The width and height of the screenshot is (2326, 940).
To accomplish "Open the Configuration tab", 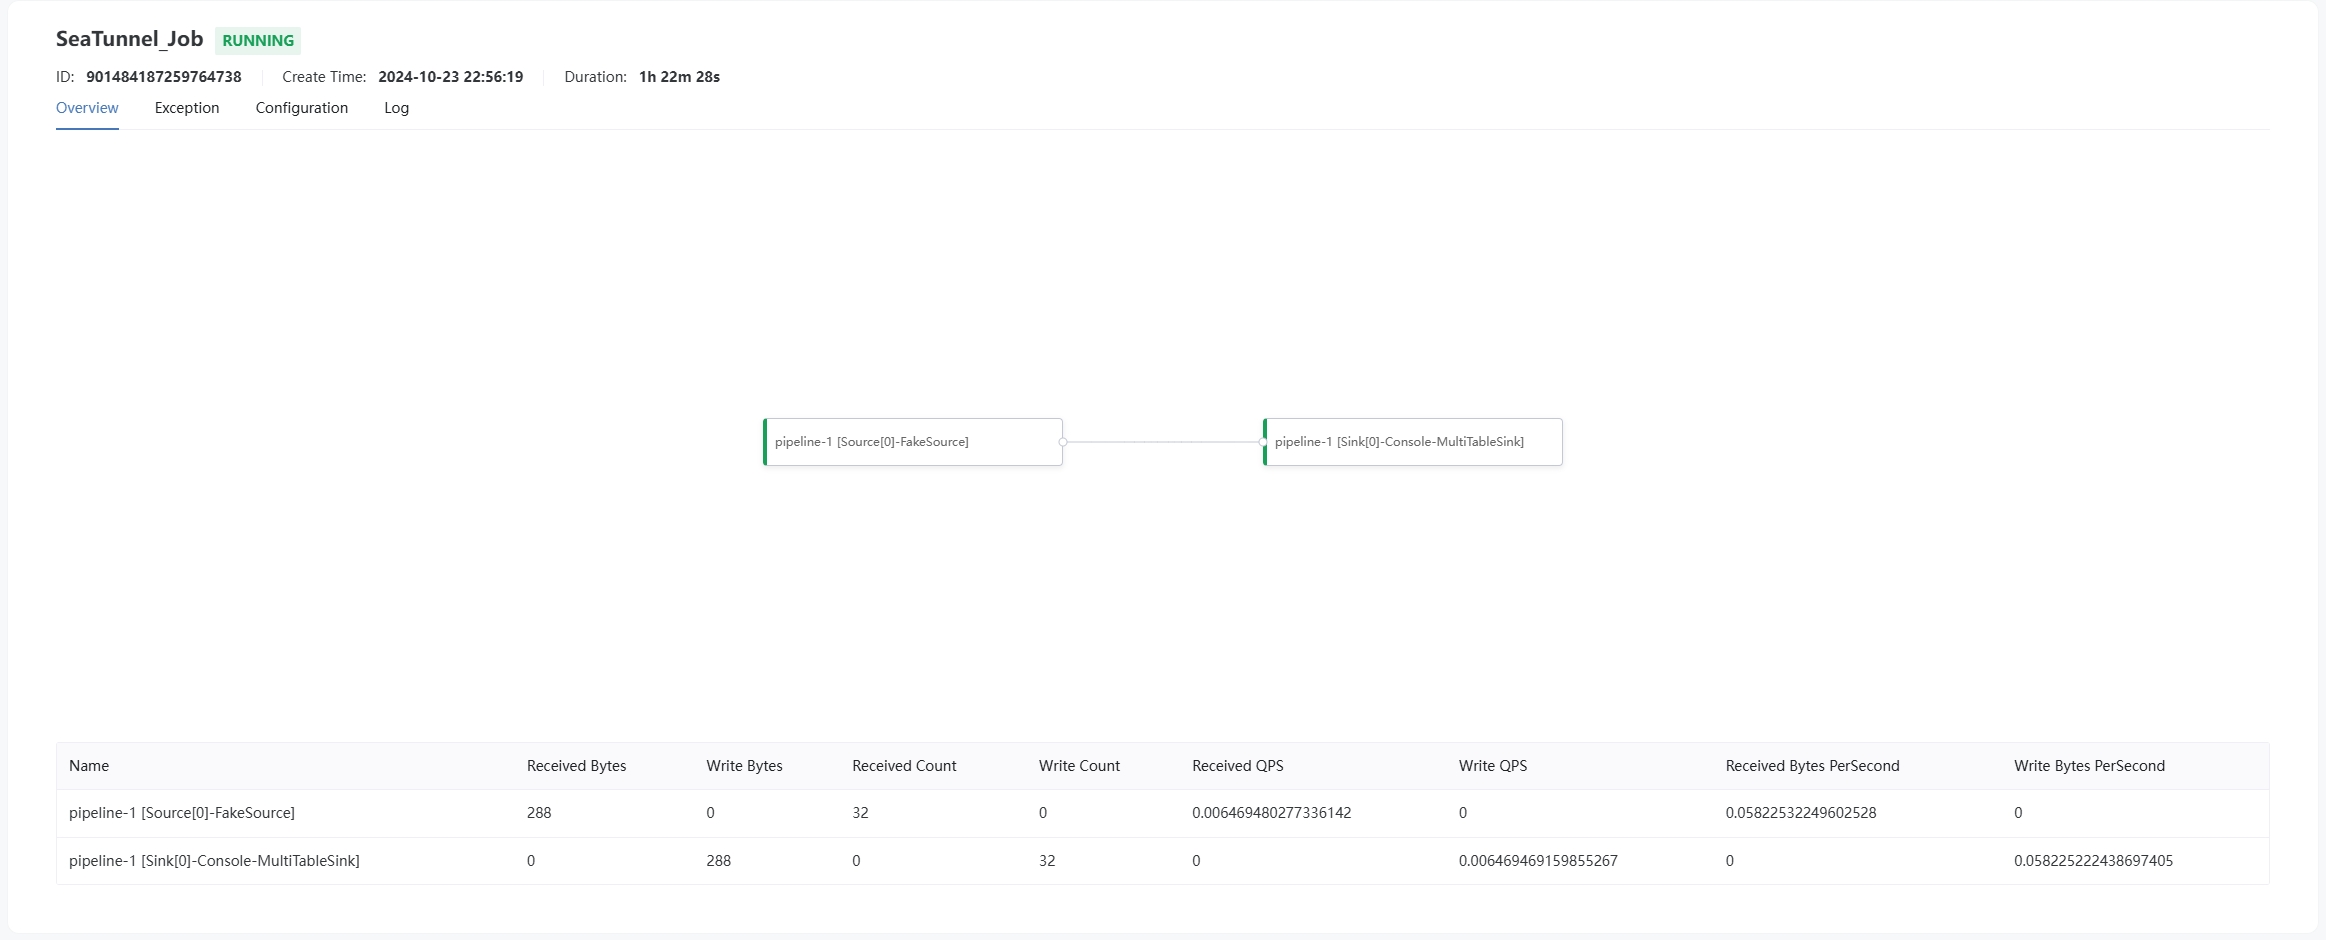I will pos(301,108).
